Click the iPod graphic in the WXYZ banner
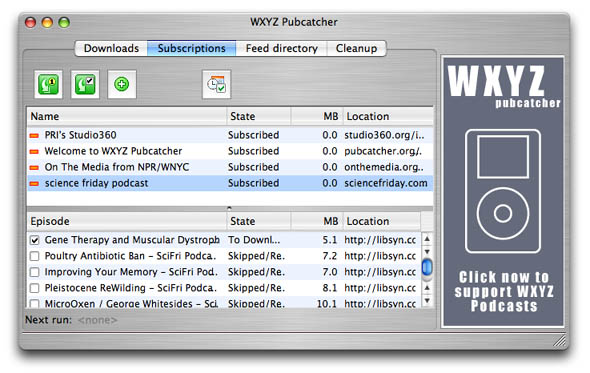The width and height of the screenshot is (590, 373). [x=503, y=191]
